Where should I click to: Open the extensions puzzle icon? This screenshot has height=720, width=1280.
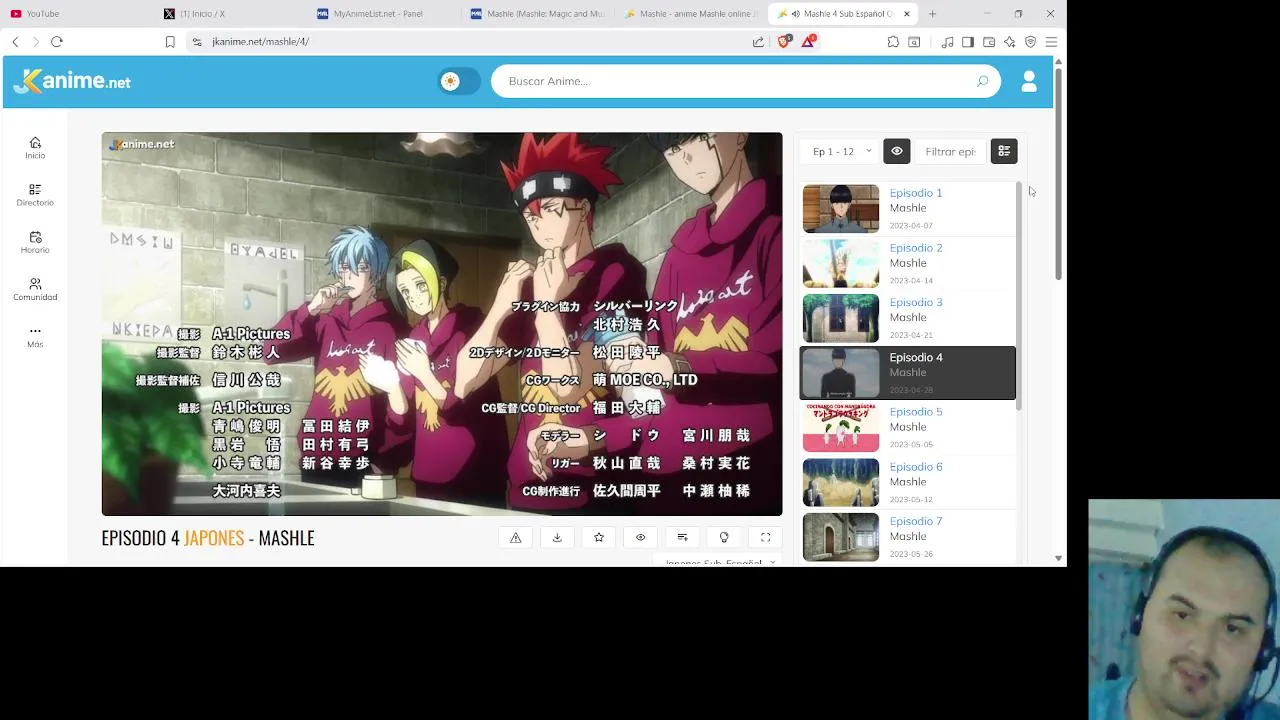coord(893,42)
